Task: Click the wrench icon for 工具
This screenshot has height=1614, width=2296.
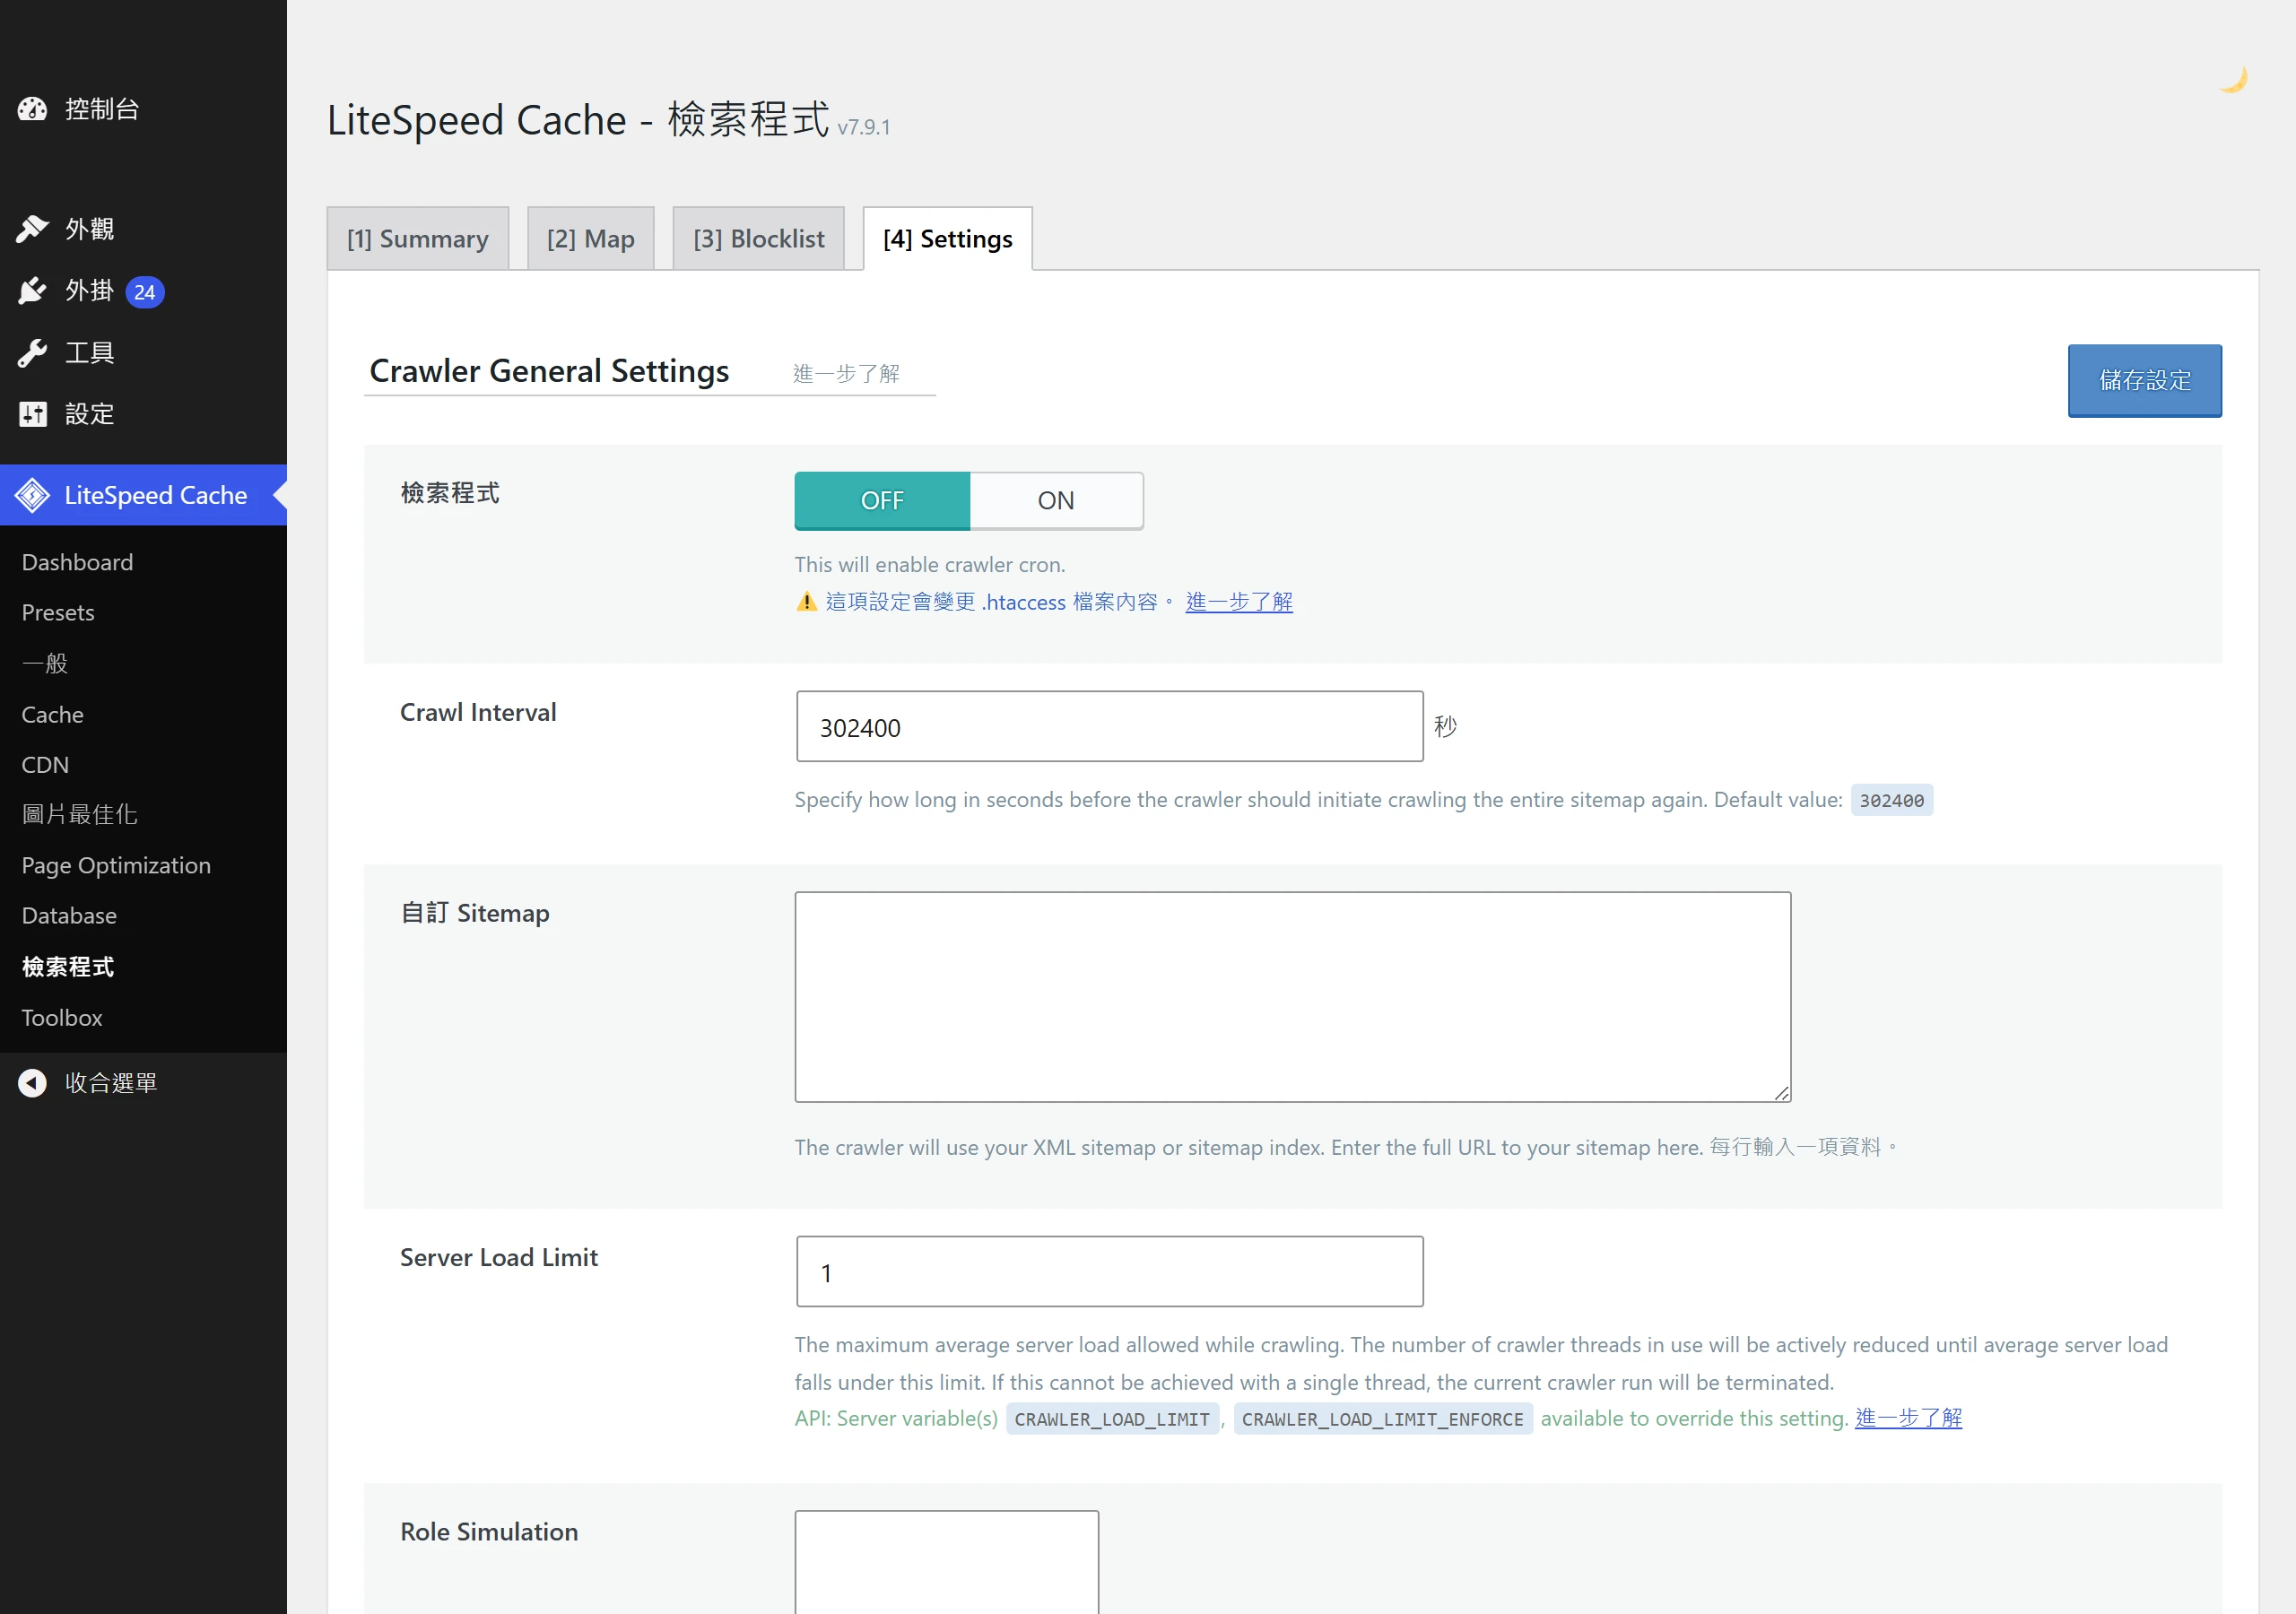Action: point(32,353)
